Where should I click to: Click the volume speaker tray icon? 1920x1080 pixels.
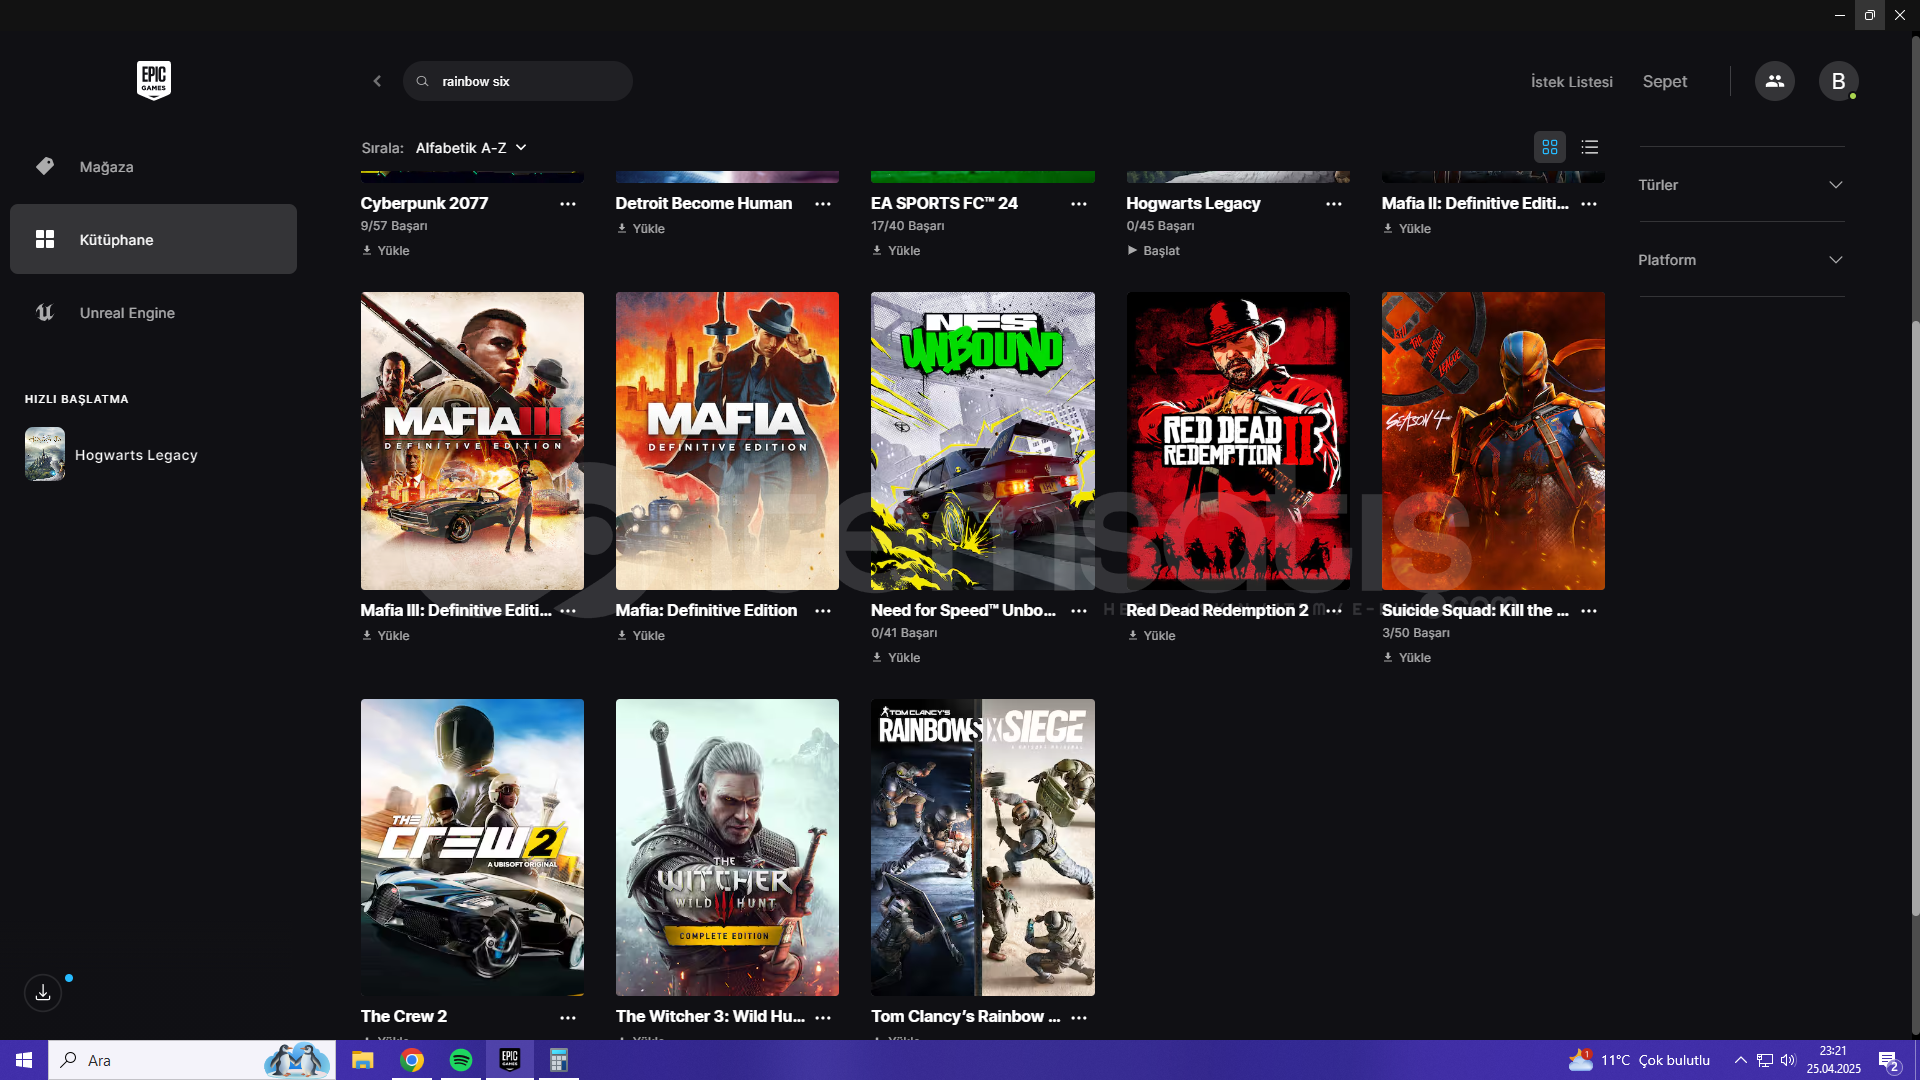(1788, 1060)
